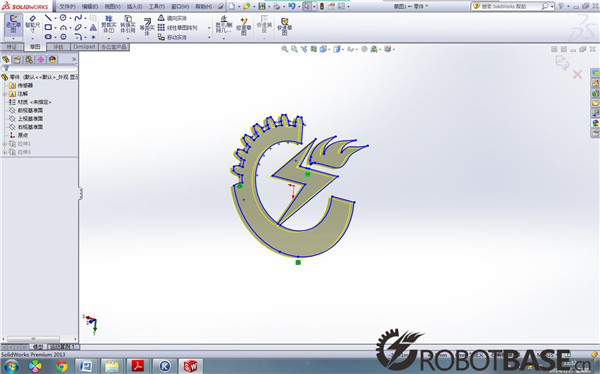Select the sketch Point tool
Viewport: 600px width, 374px height.
pos(93,37)
